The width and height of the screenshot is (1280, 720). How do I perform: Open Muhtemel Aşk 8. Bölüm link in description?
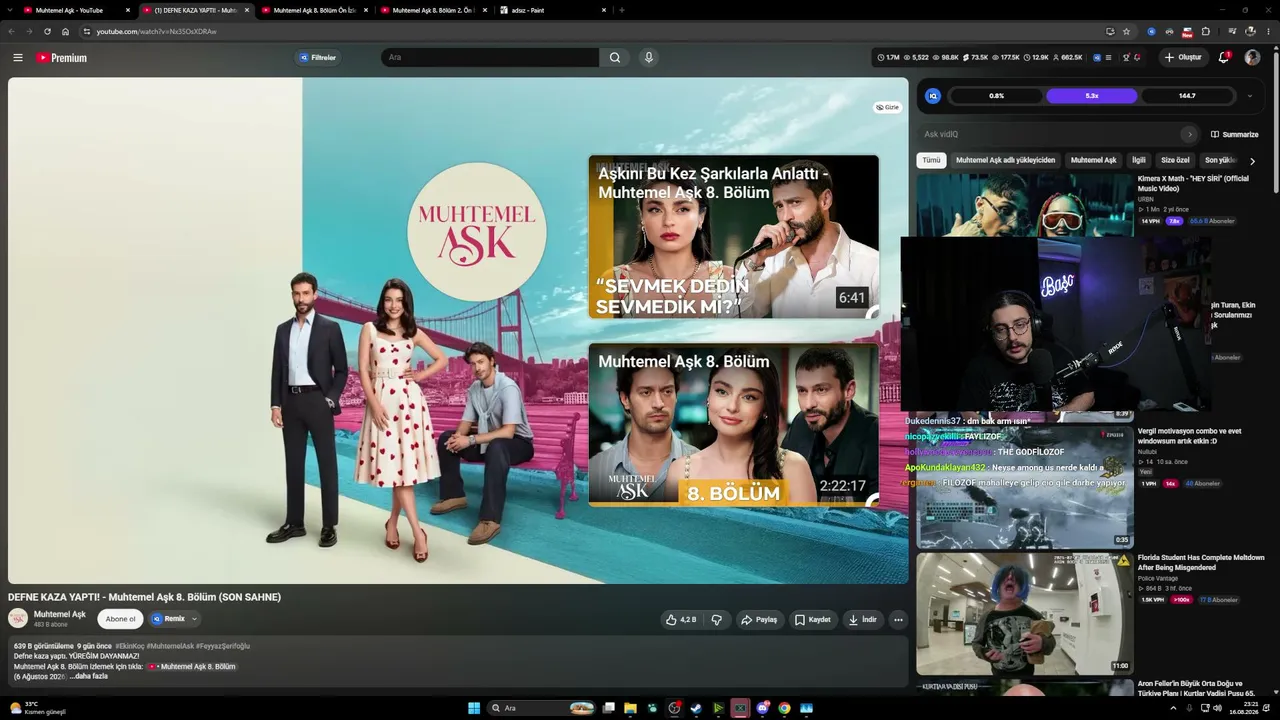192,666
